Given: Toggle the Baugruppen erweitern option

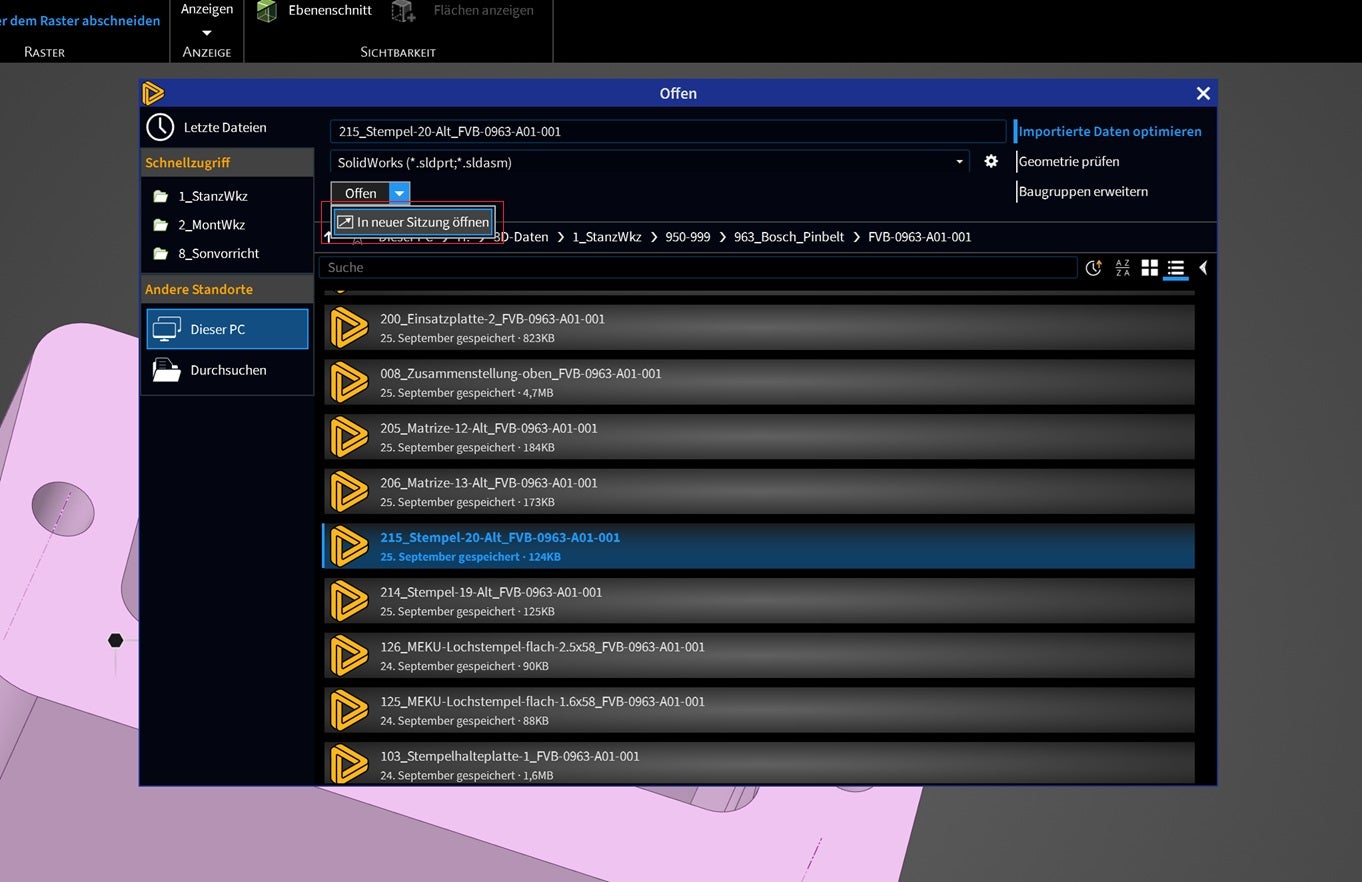Looking at the screenshot, I should pos(1082,191).
